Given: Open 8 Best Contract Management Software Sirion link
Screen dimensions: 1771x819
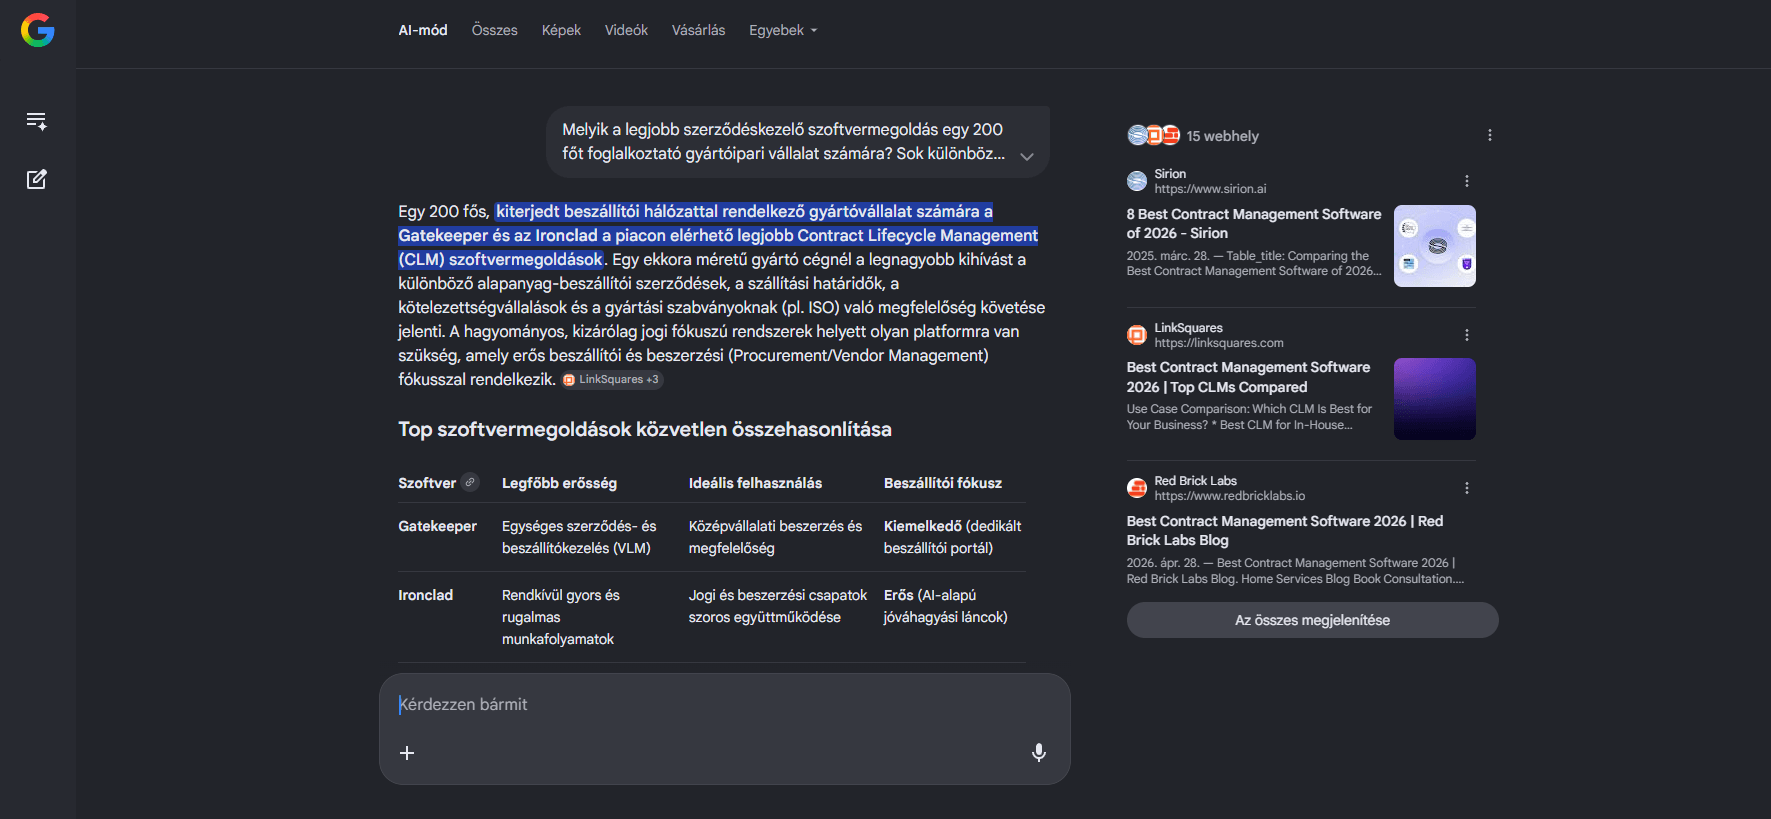Looking at the screenshot, I should pyautogui.click(x=1254, y=223).
